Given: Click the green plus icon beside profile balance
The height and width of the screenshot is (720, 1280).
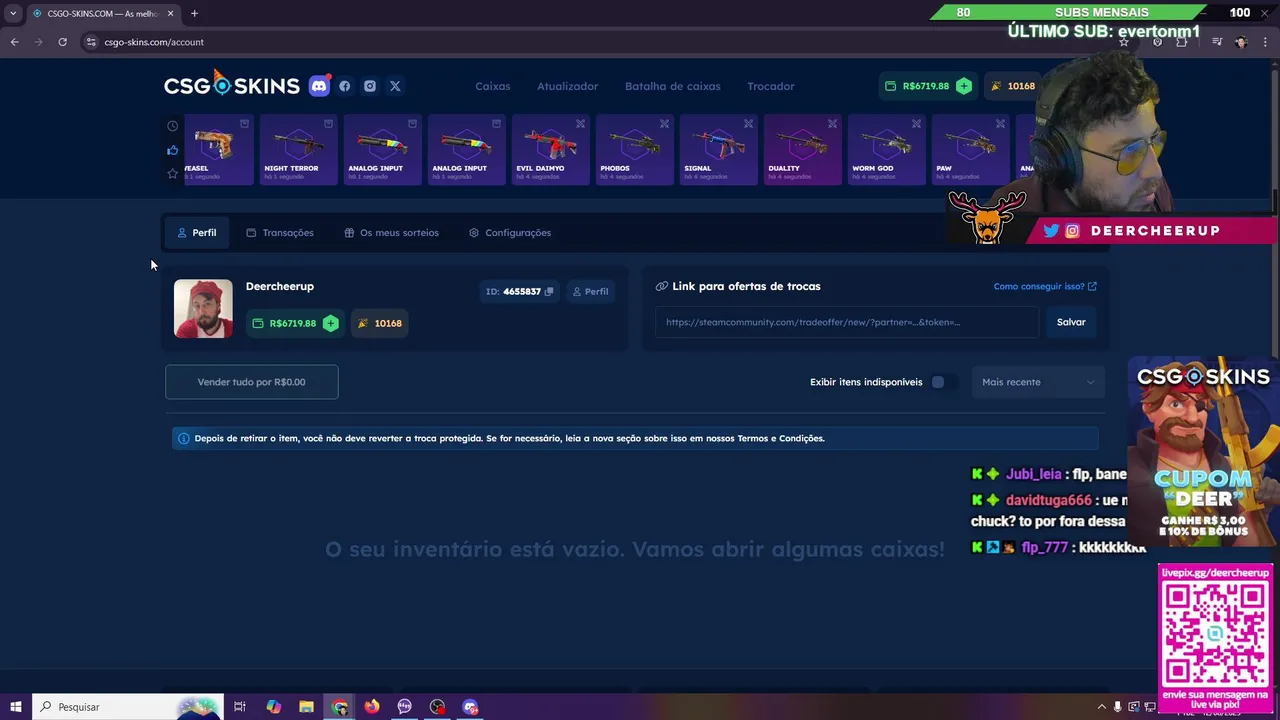Looking at the screenshot, I should point(331,323).
